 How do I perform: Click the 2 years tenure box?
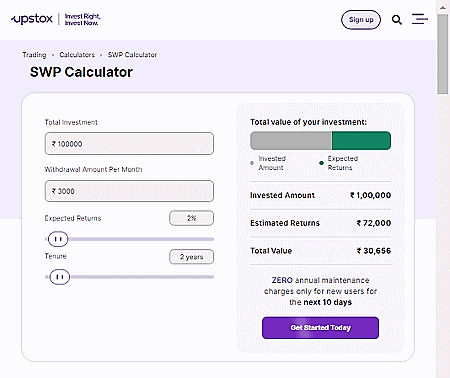192,257
